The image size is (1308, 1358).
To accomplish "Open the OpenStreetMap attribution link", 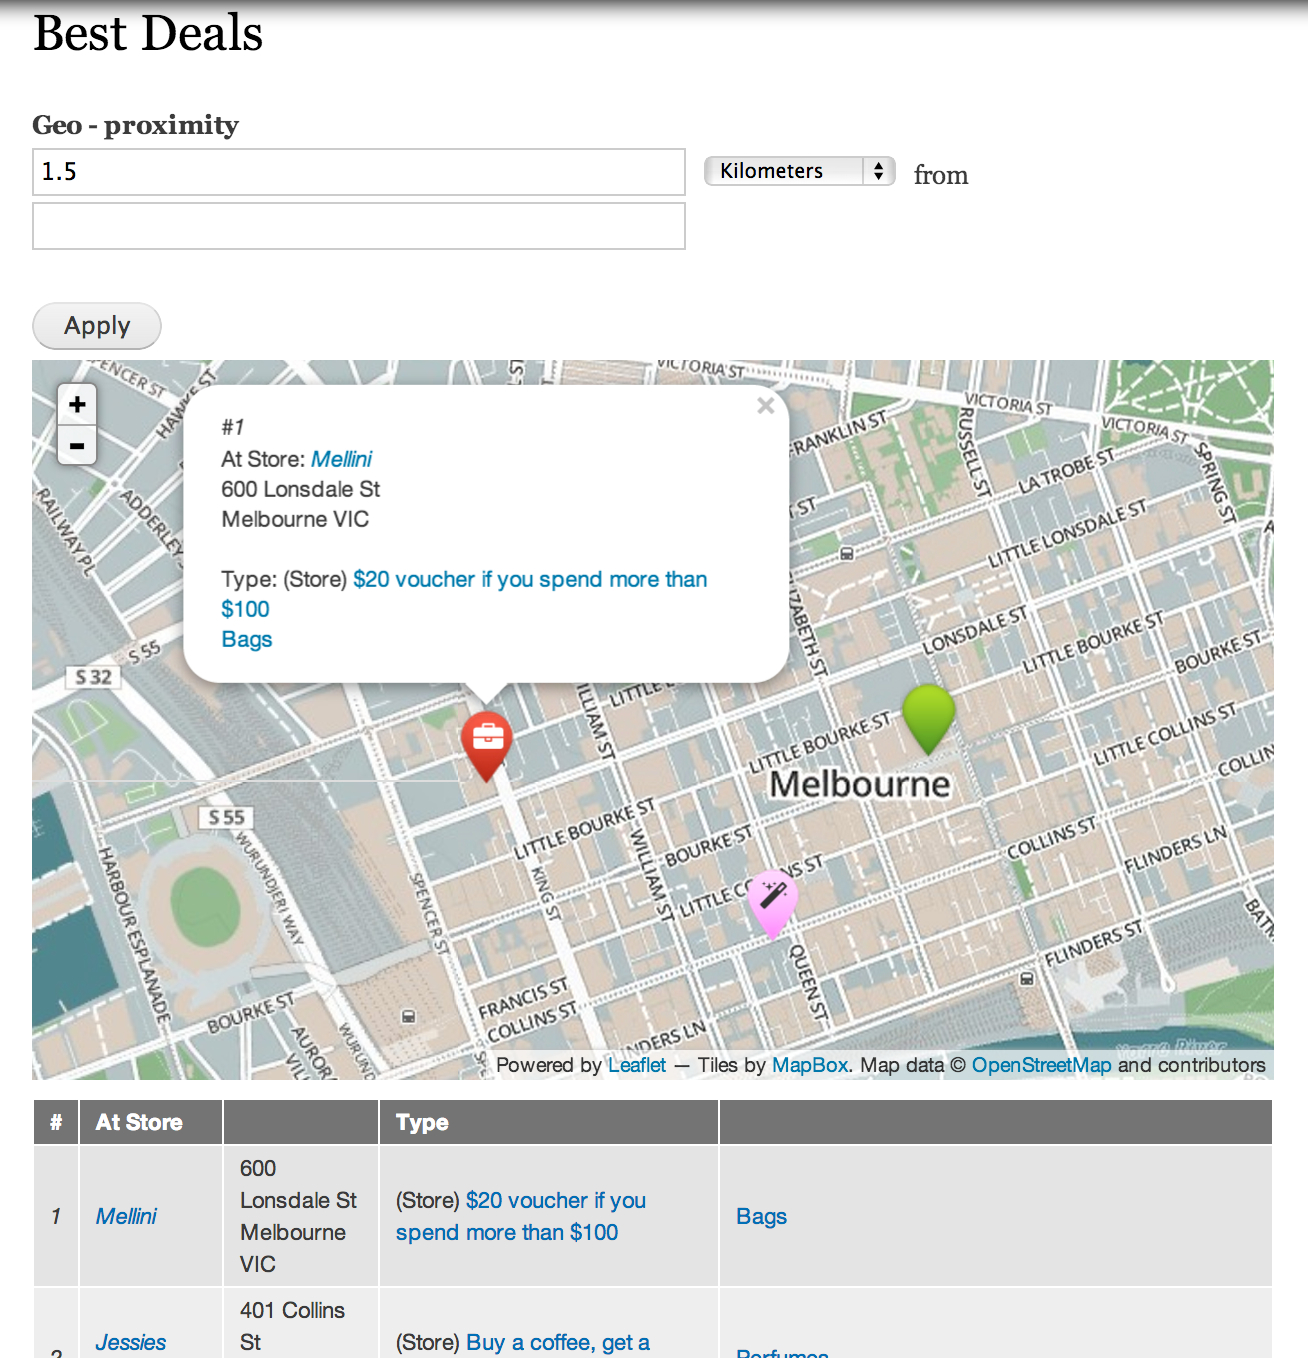I will click(1041, 1065).
